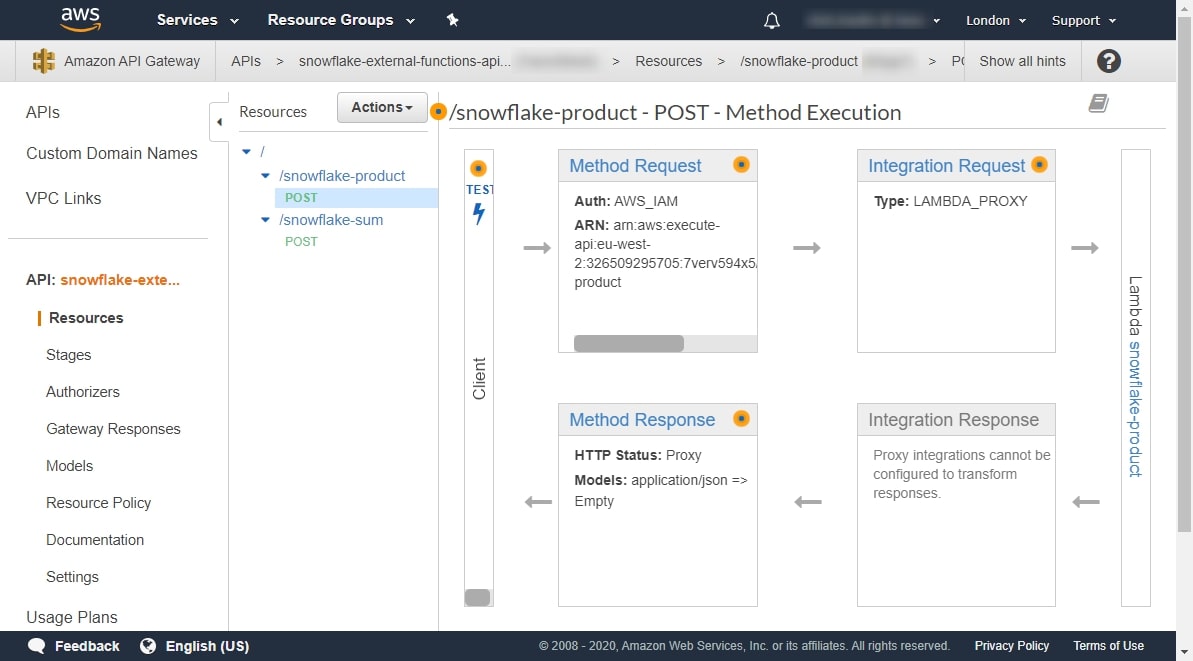This screenshot has height=661, width=1193.
Task: Click the Method Response hint dot
Action: click(x=741, y=418)
